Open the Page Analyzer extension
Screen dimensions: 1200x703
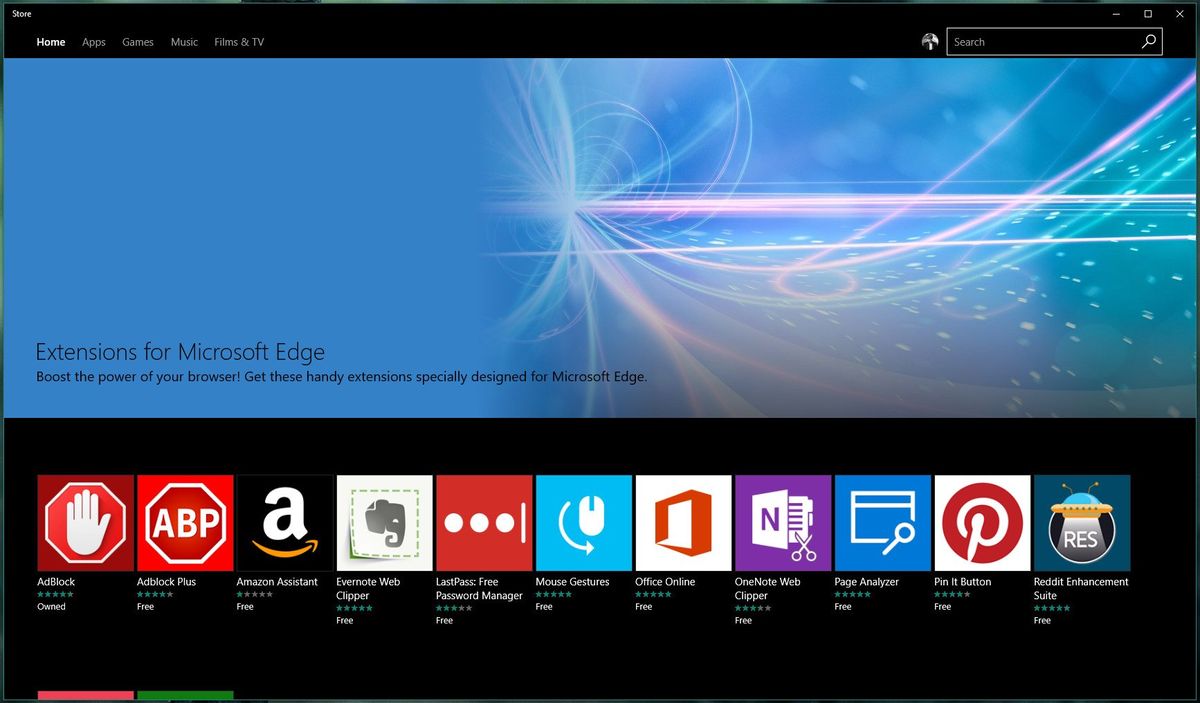pyautogui.click(x=882, y=522)
